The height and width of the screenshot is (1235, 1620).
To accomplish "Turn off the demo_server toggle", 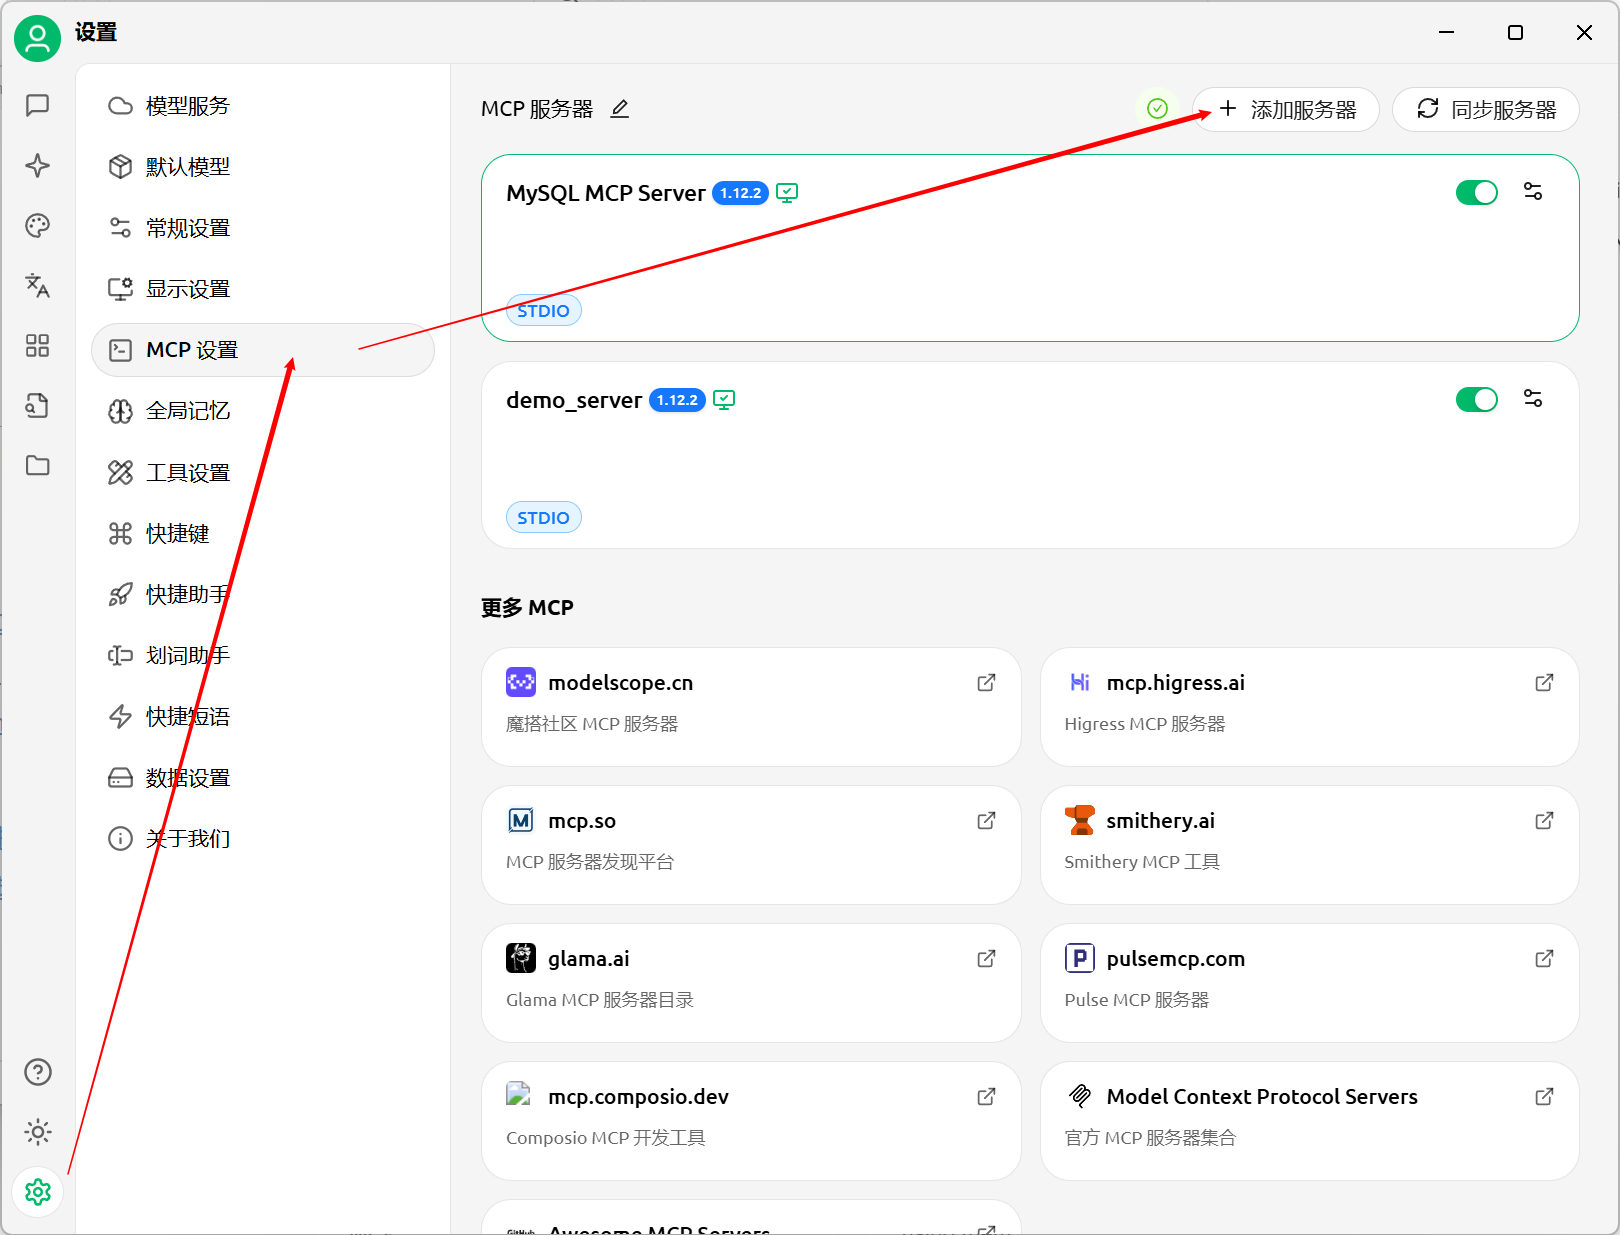I will point(1476,400).
